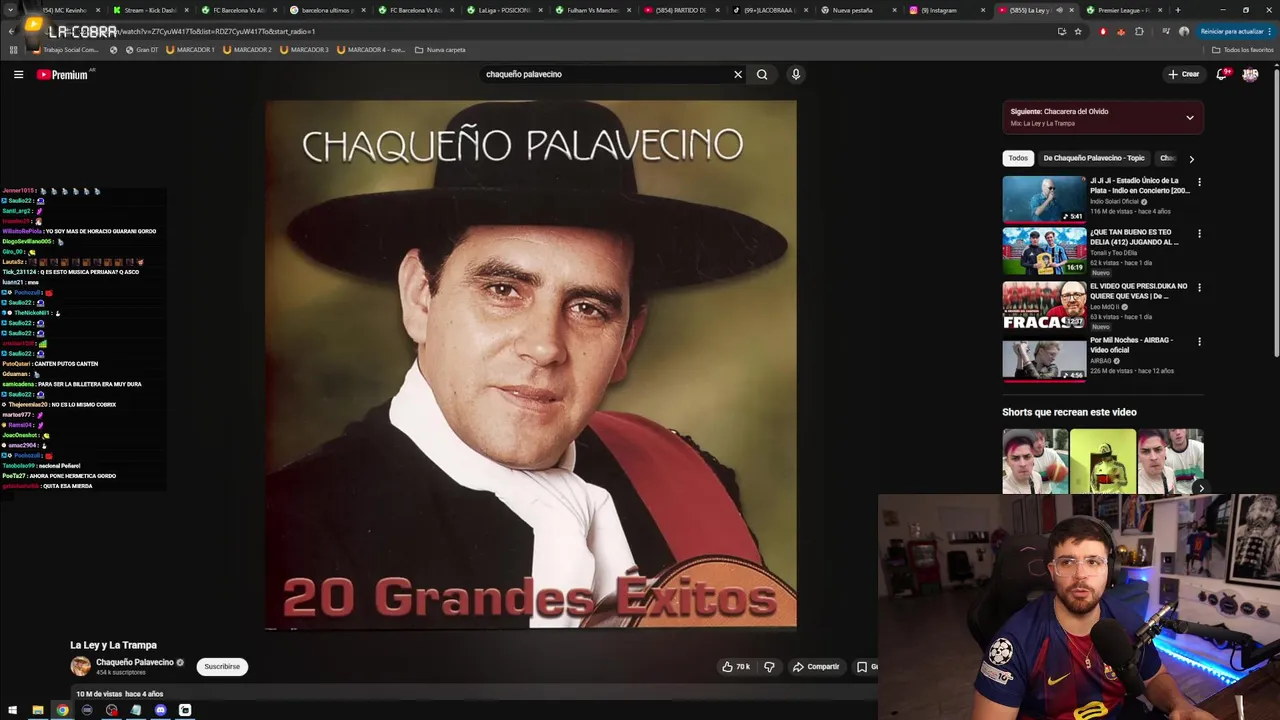Open the Por Mil Noches AIRBAG thumbnail

(1044, 359)
